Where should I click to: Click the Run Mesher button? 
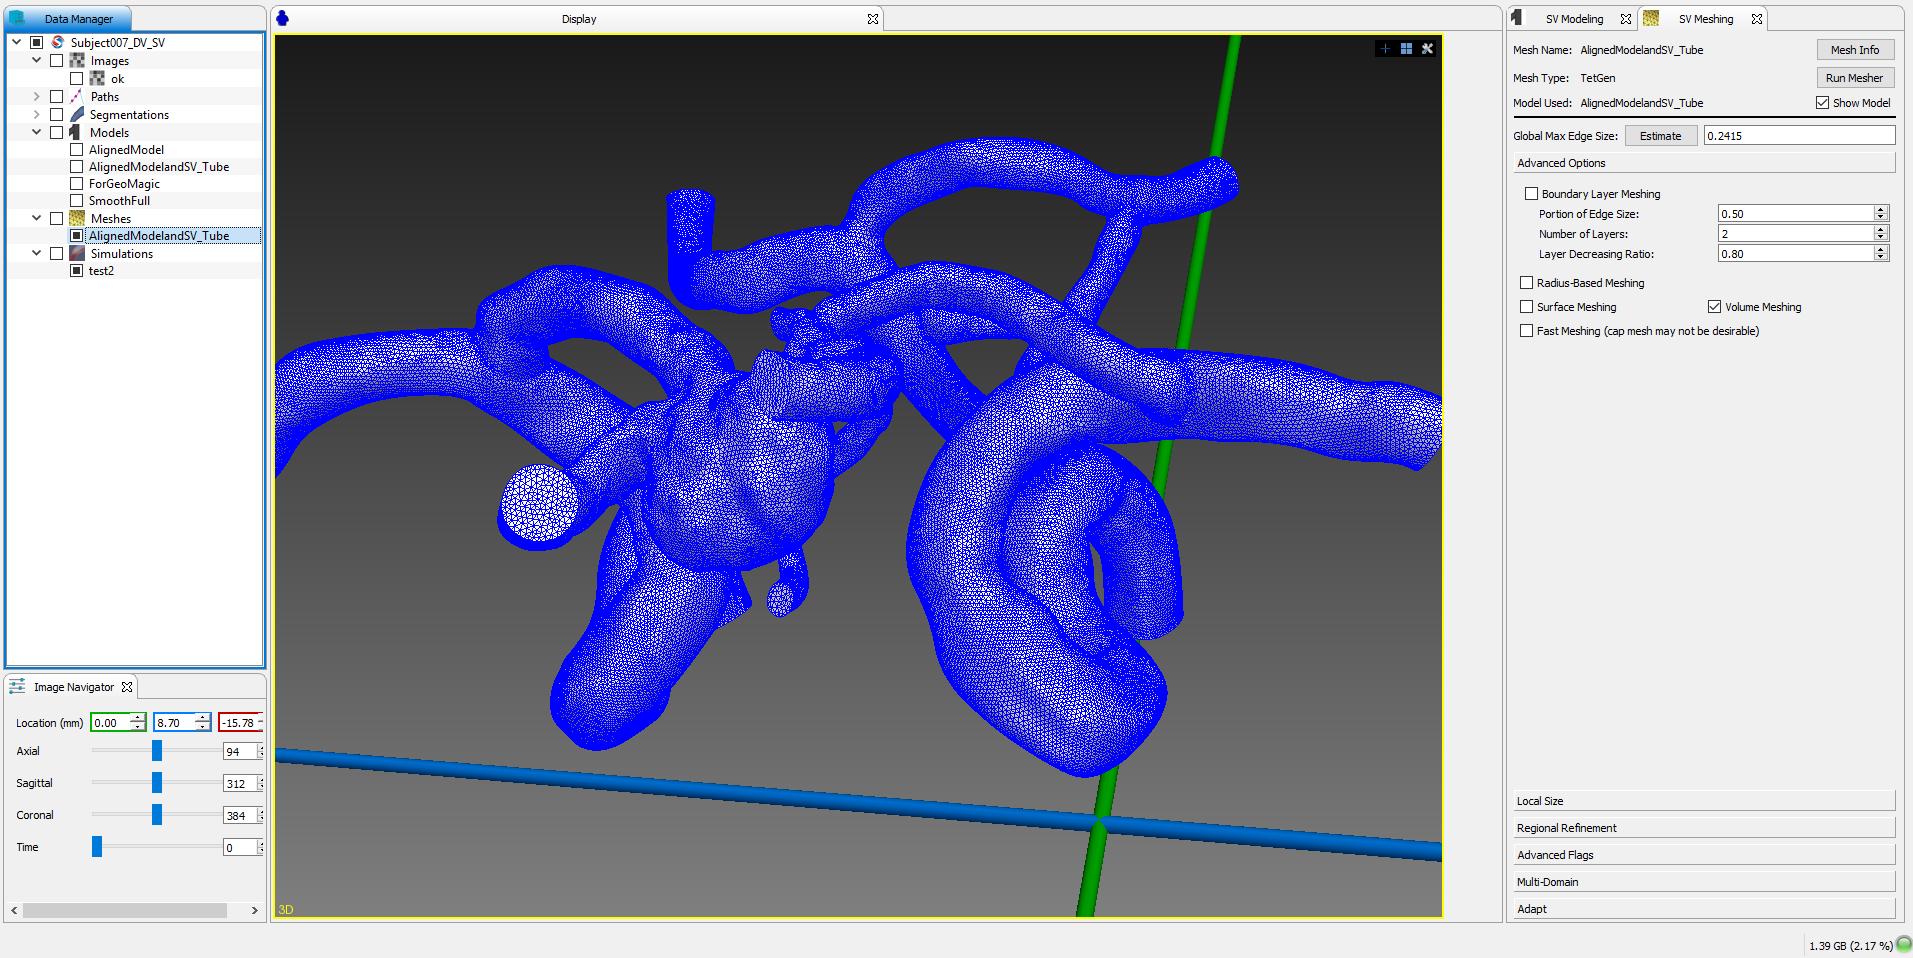coord(1855,78)
